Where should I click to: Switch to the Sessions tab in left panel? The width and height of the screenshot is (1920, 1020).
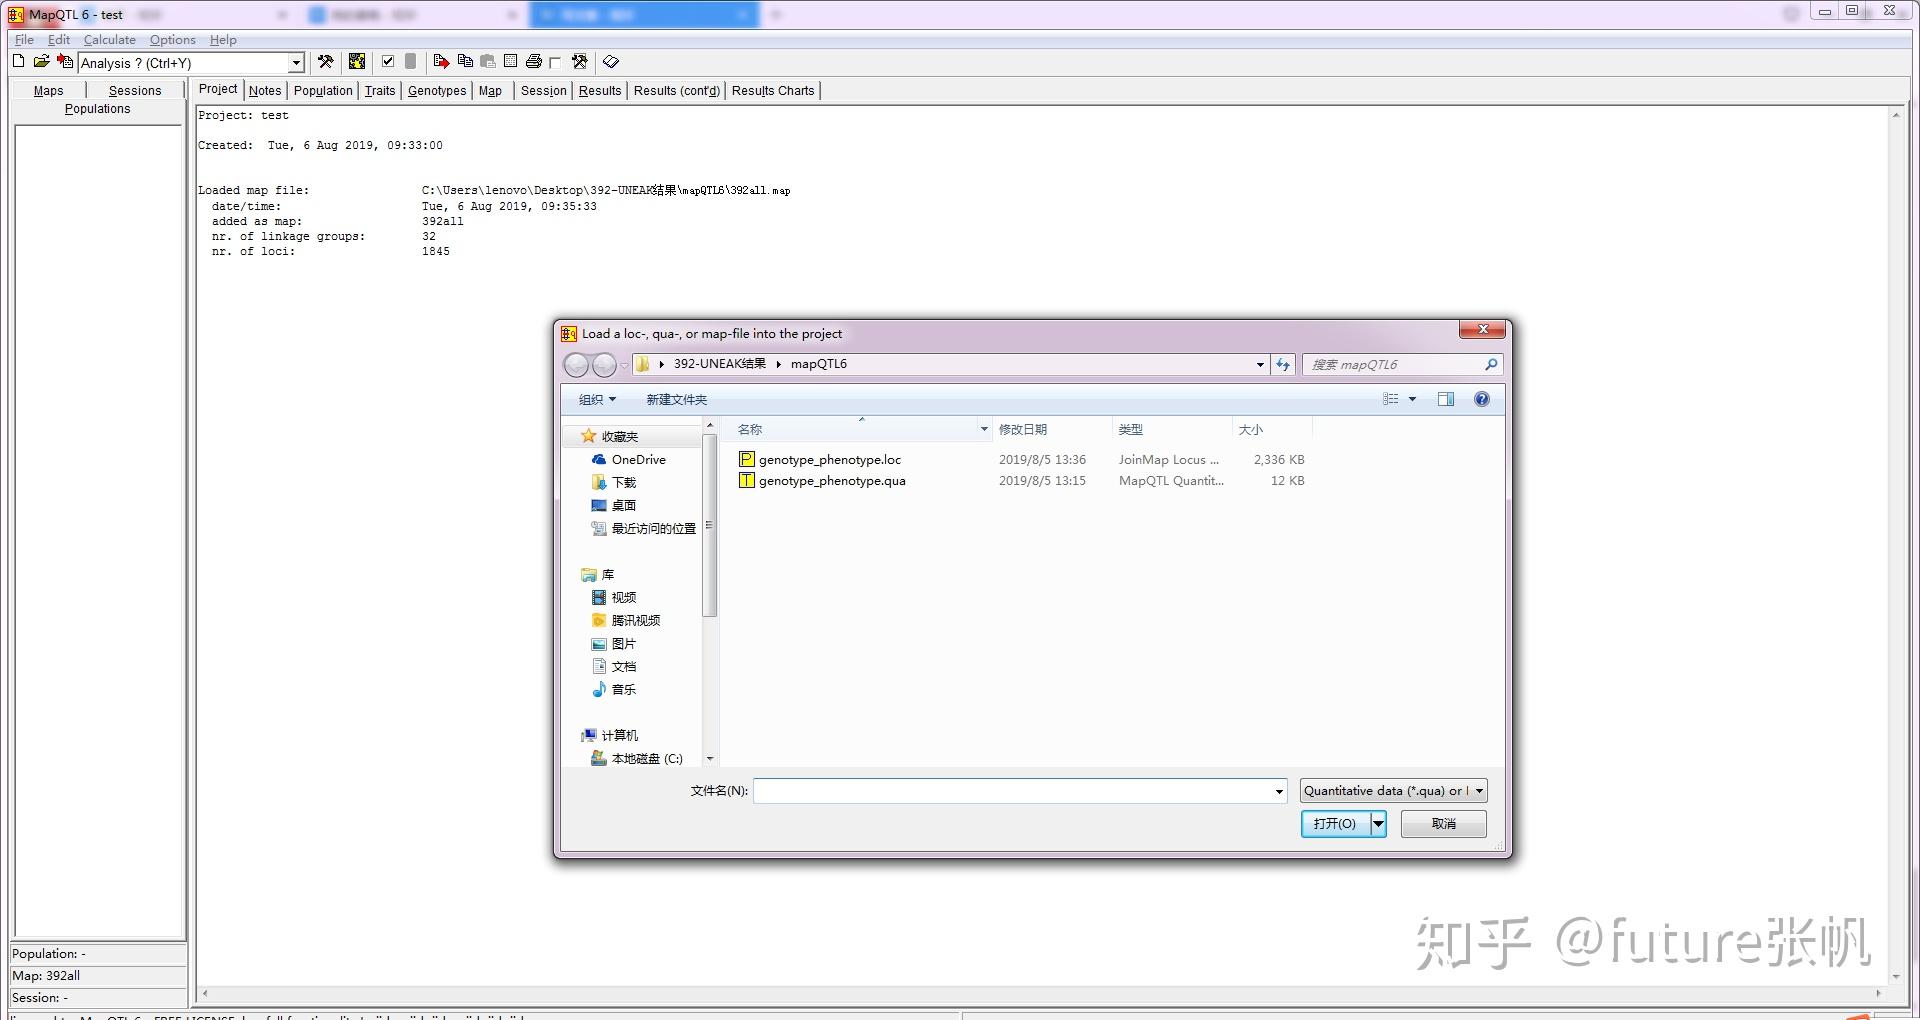click(135, 90)
